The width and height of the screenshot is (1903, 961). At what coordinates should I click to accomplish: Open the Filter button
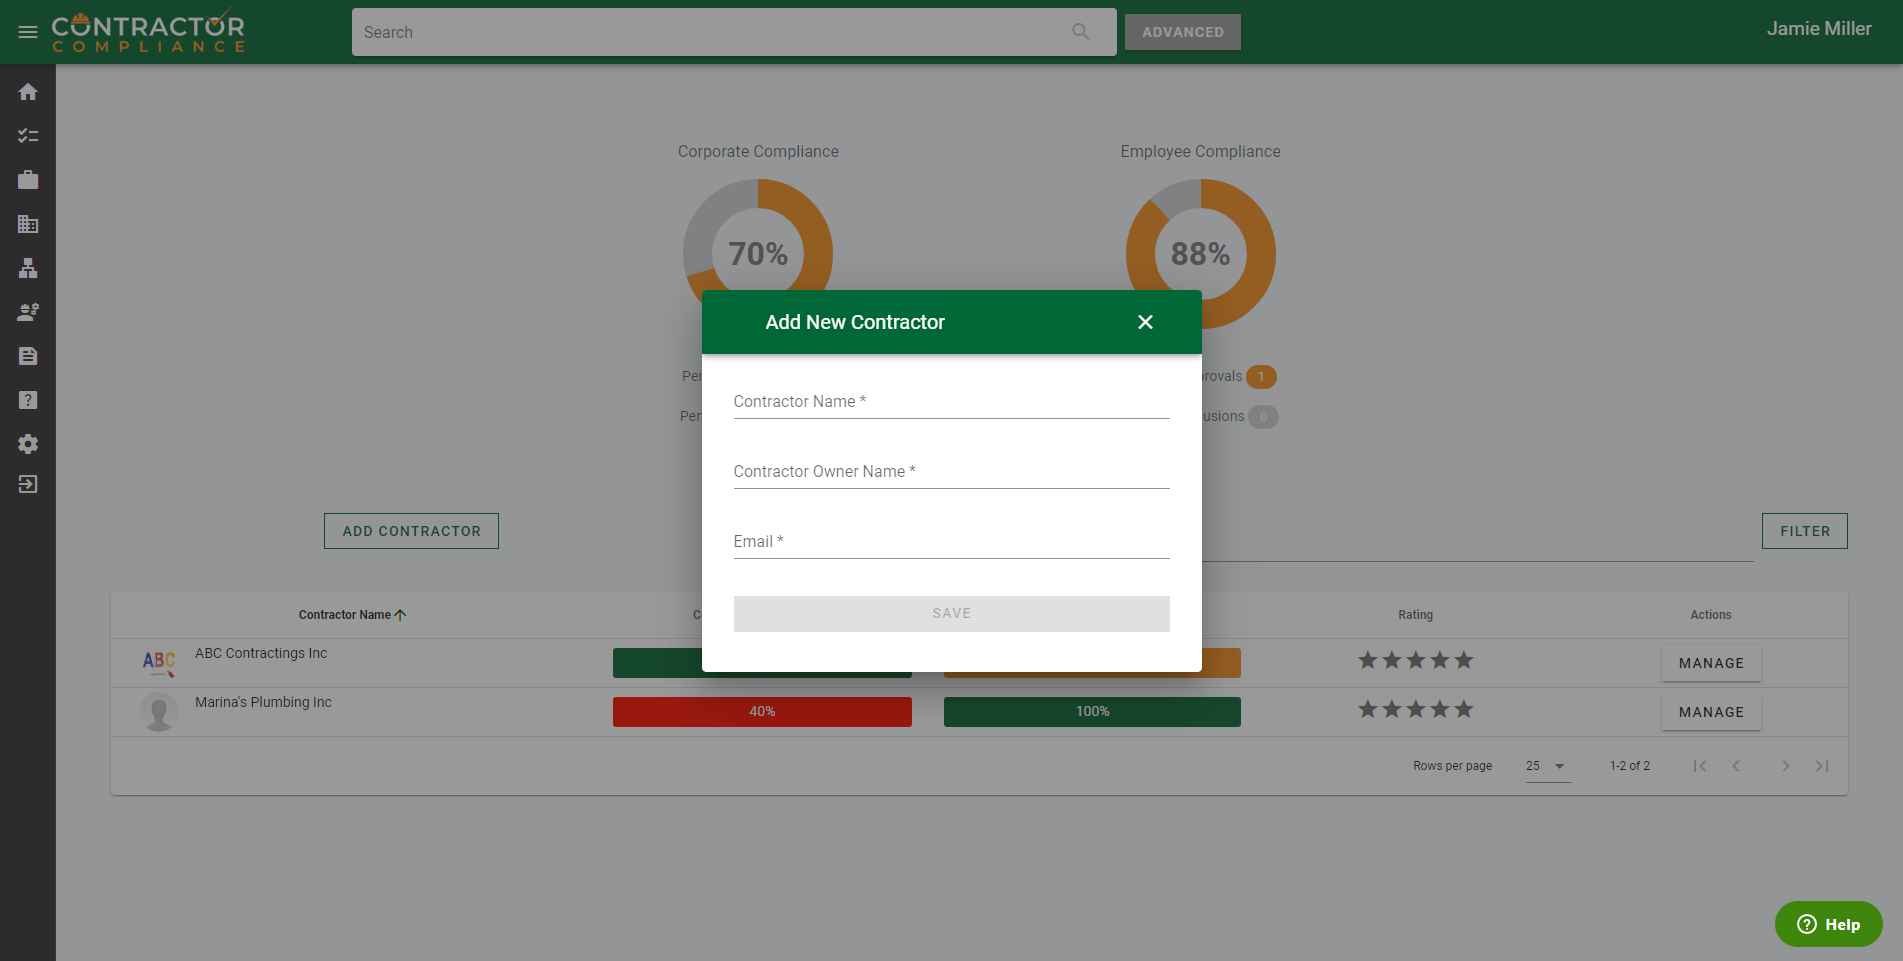pos(1804,531)
